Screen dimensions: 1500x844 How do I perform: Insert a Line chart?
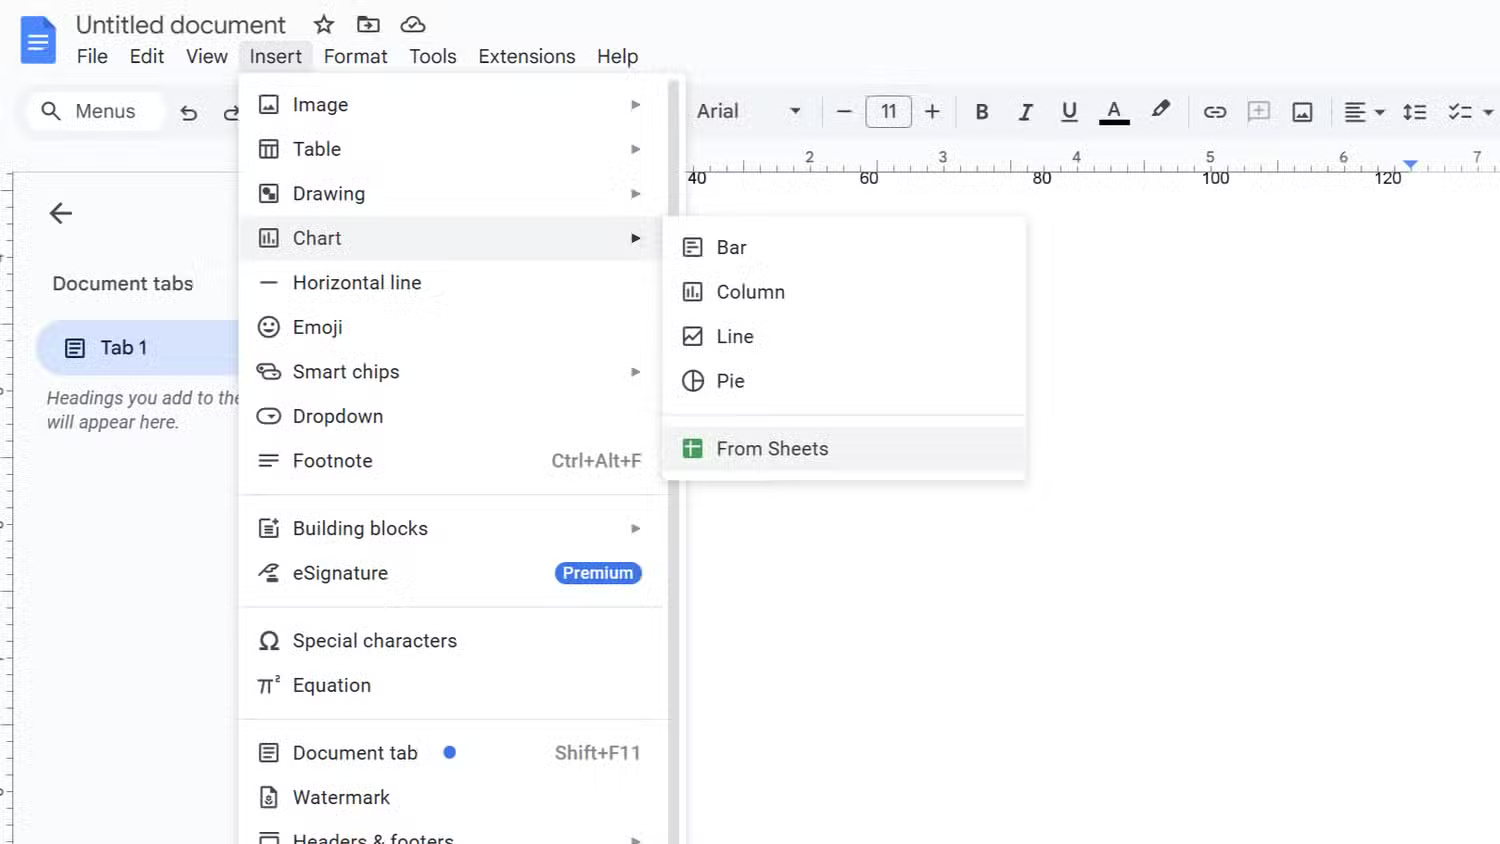(x=844, y=336)
